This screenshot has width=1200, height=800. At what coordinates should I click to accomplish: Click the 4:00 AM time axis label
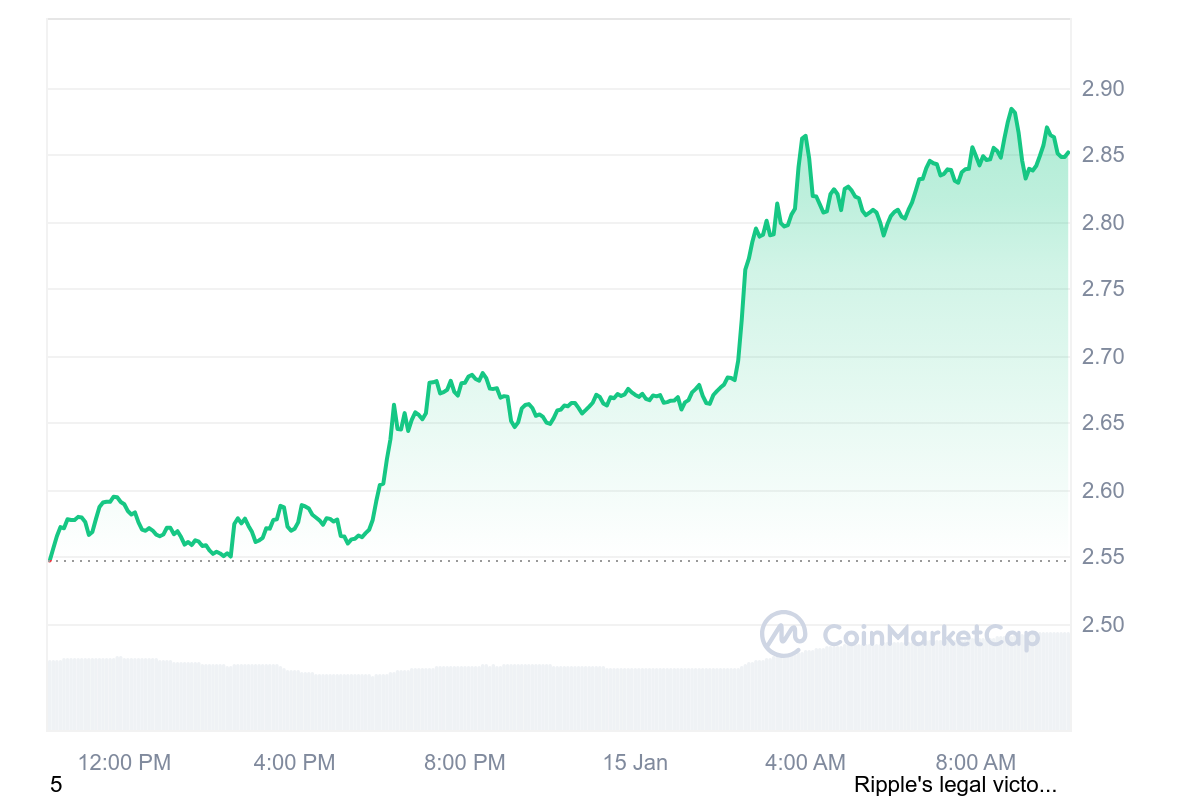tap(805, 763)
